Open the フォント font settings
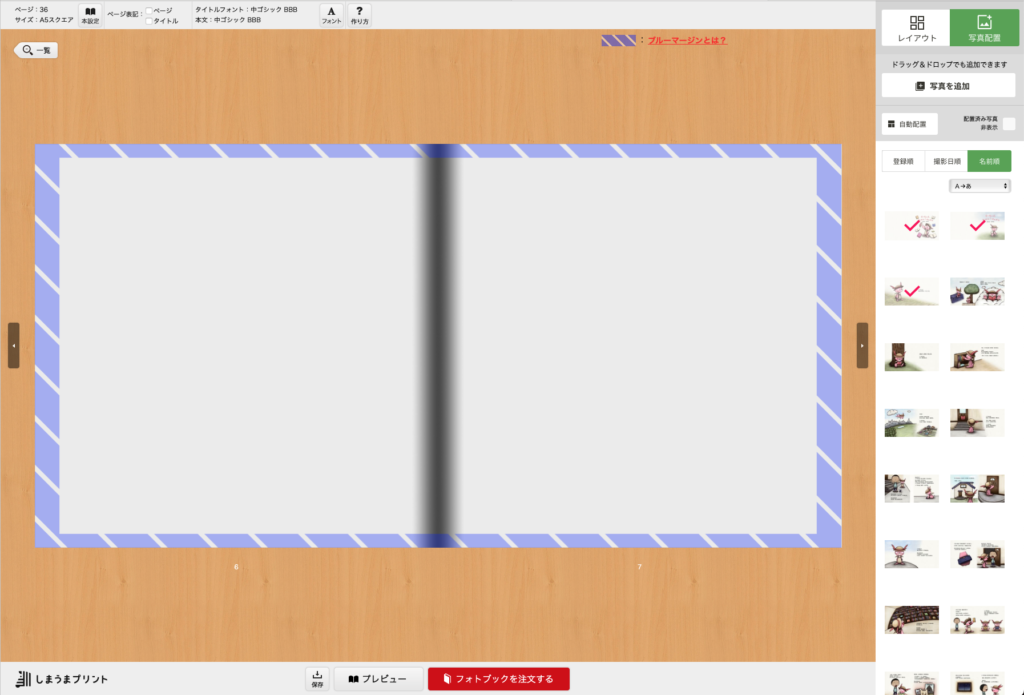The height and width of the screenshot is (695, 1024). coord(331,14)
